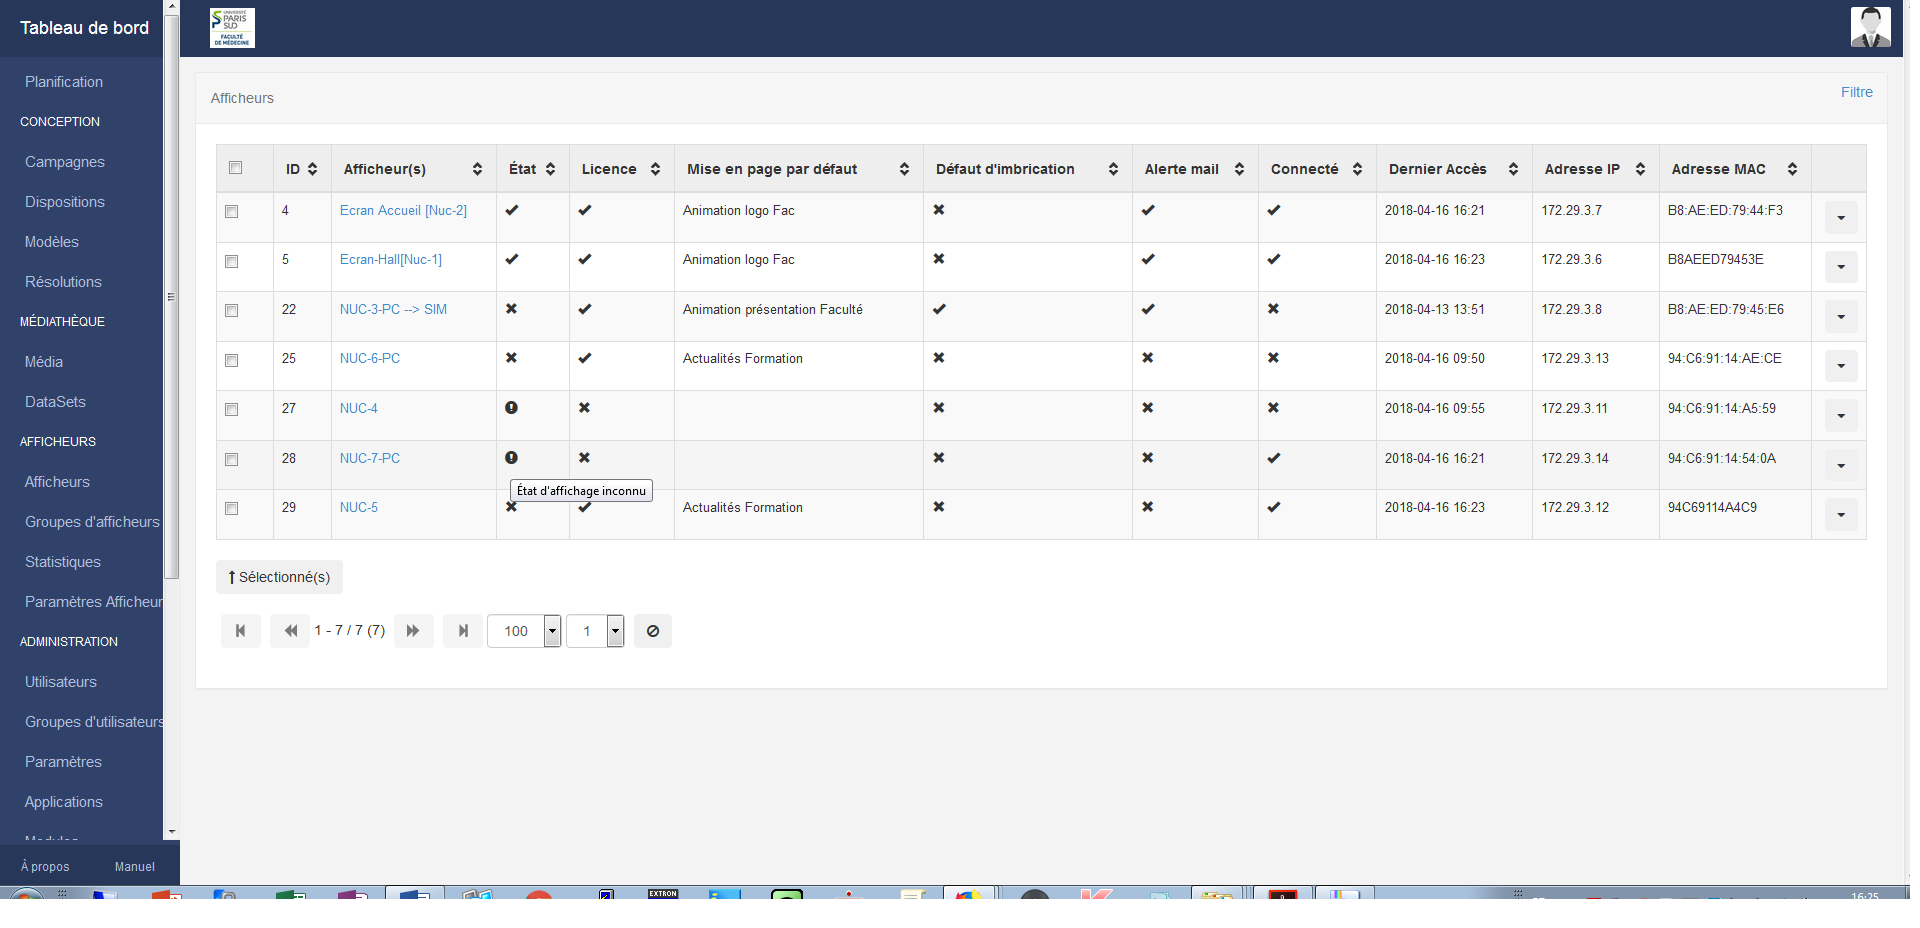
Task: Open the Filtre link
Action: click(x=1857, y=92)
